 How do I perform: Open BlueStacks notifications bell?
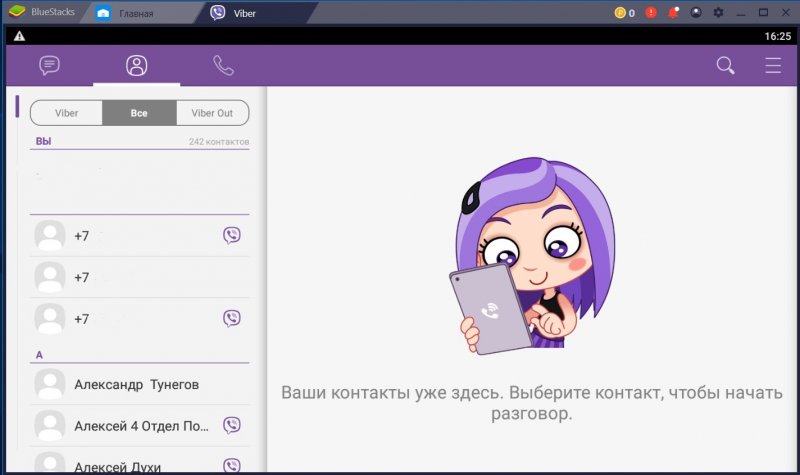673,12
